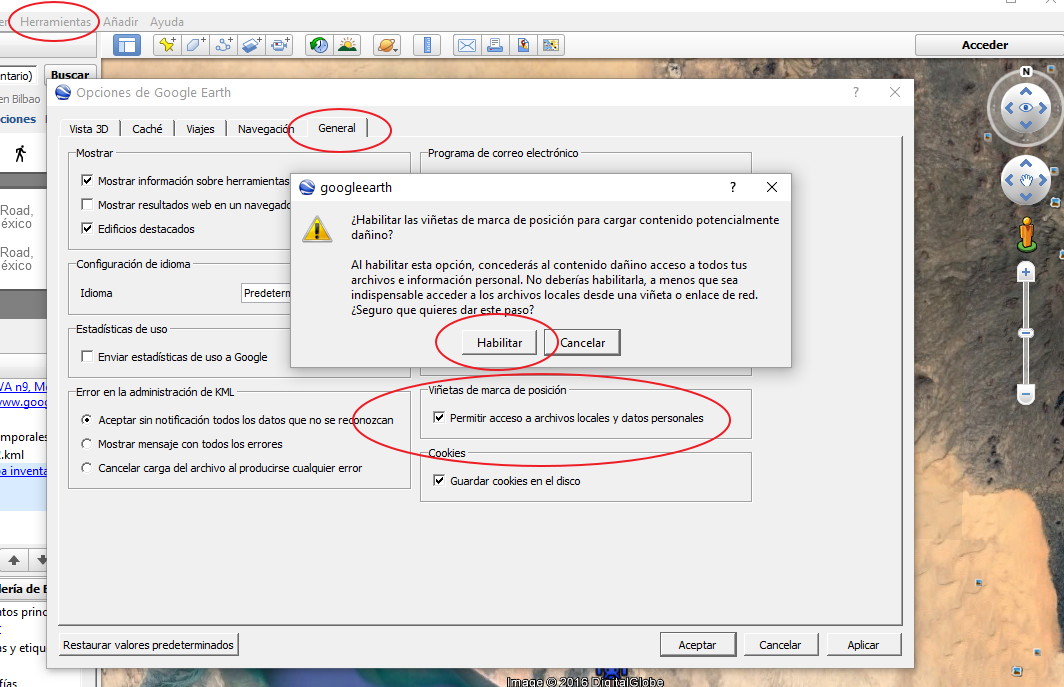The image size is (1064, 687).
Task: Click the Add Polygon toolbar icon
Action: pyautogui.click(x=195, y=45)
